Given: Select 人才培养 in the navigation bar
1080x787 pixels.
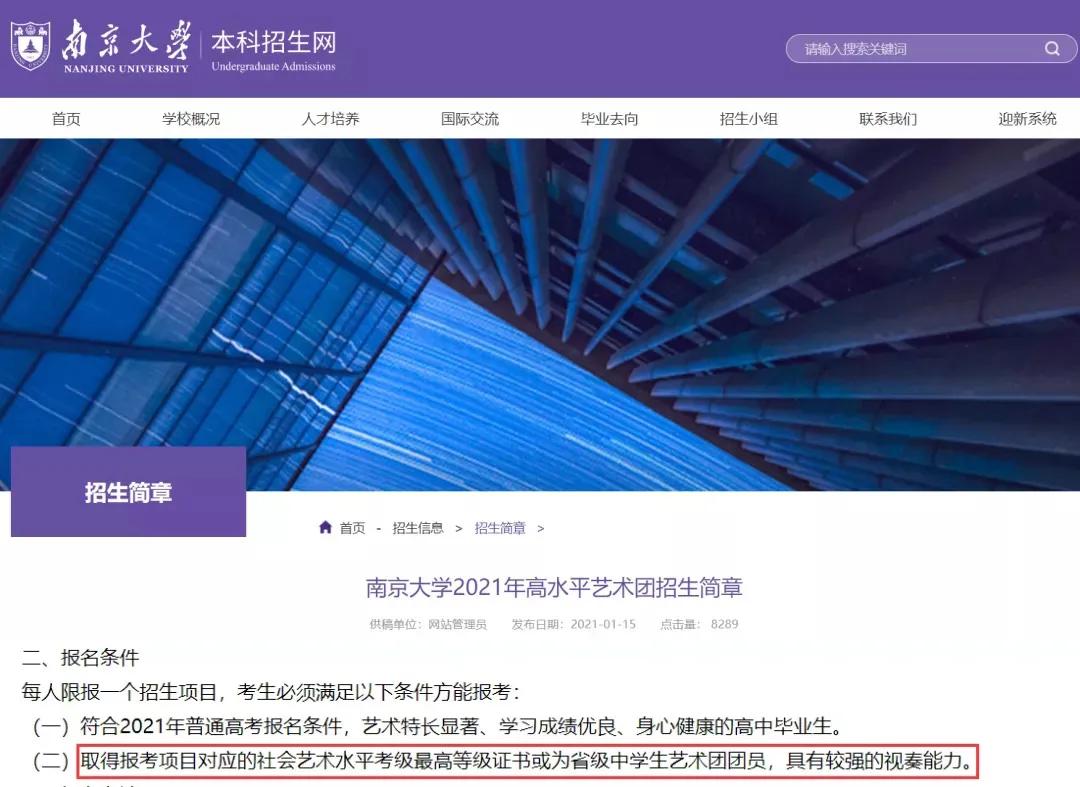Looking at the screenshot, I should tap(330, 118).
